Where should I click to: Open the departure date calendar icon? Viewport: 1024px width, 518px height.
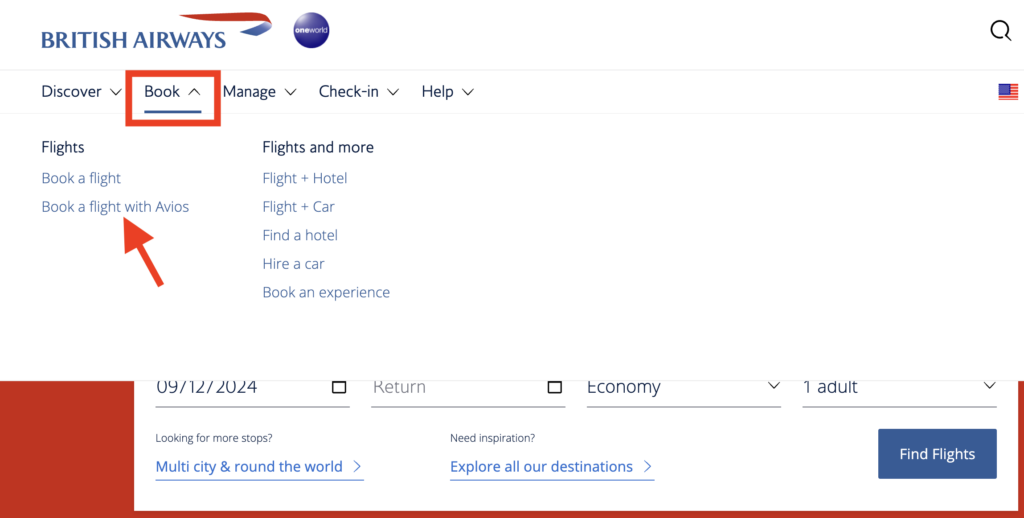(x=339, y=387)
